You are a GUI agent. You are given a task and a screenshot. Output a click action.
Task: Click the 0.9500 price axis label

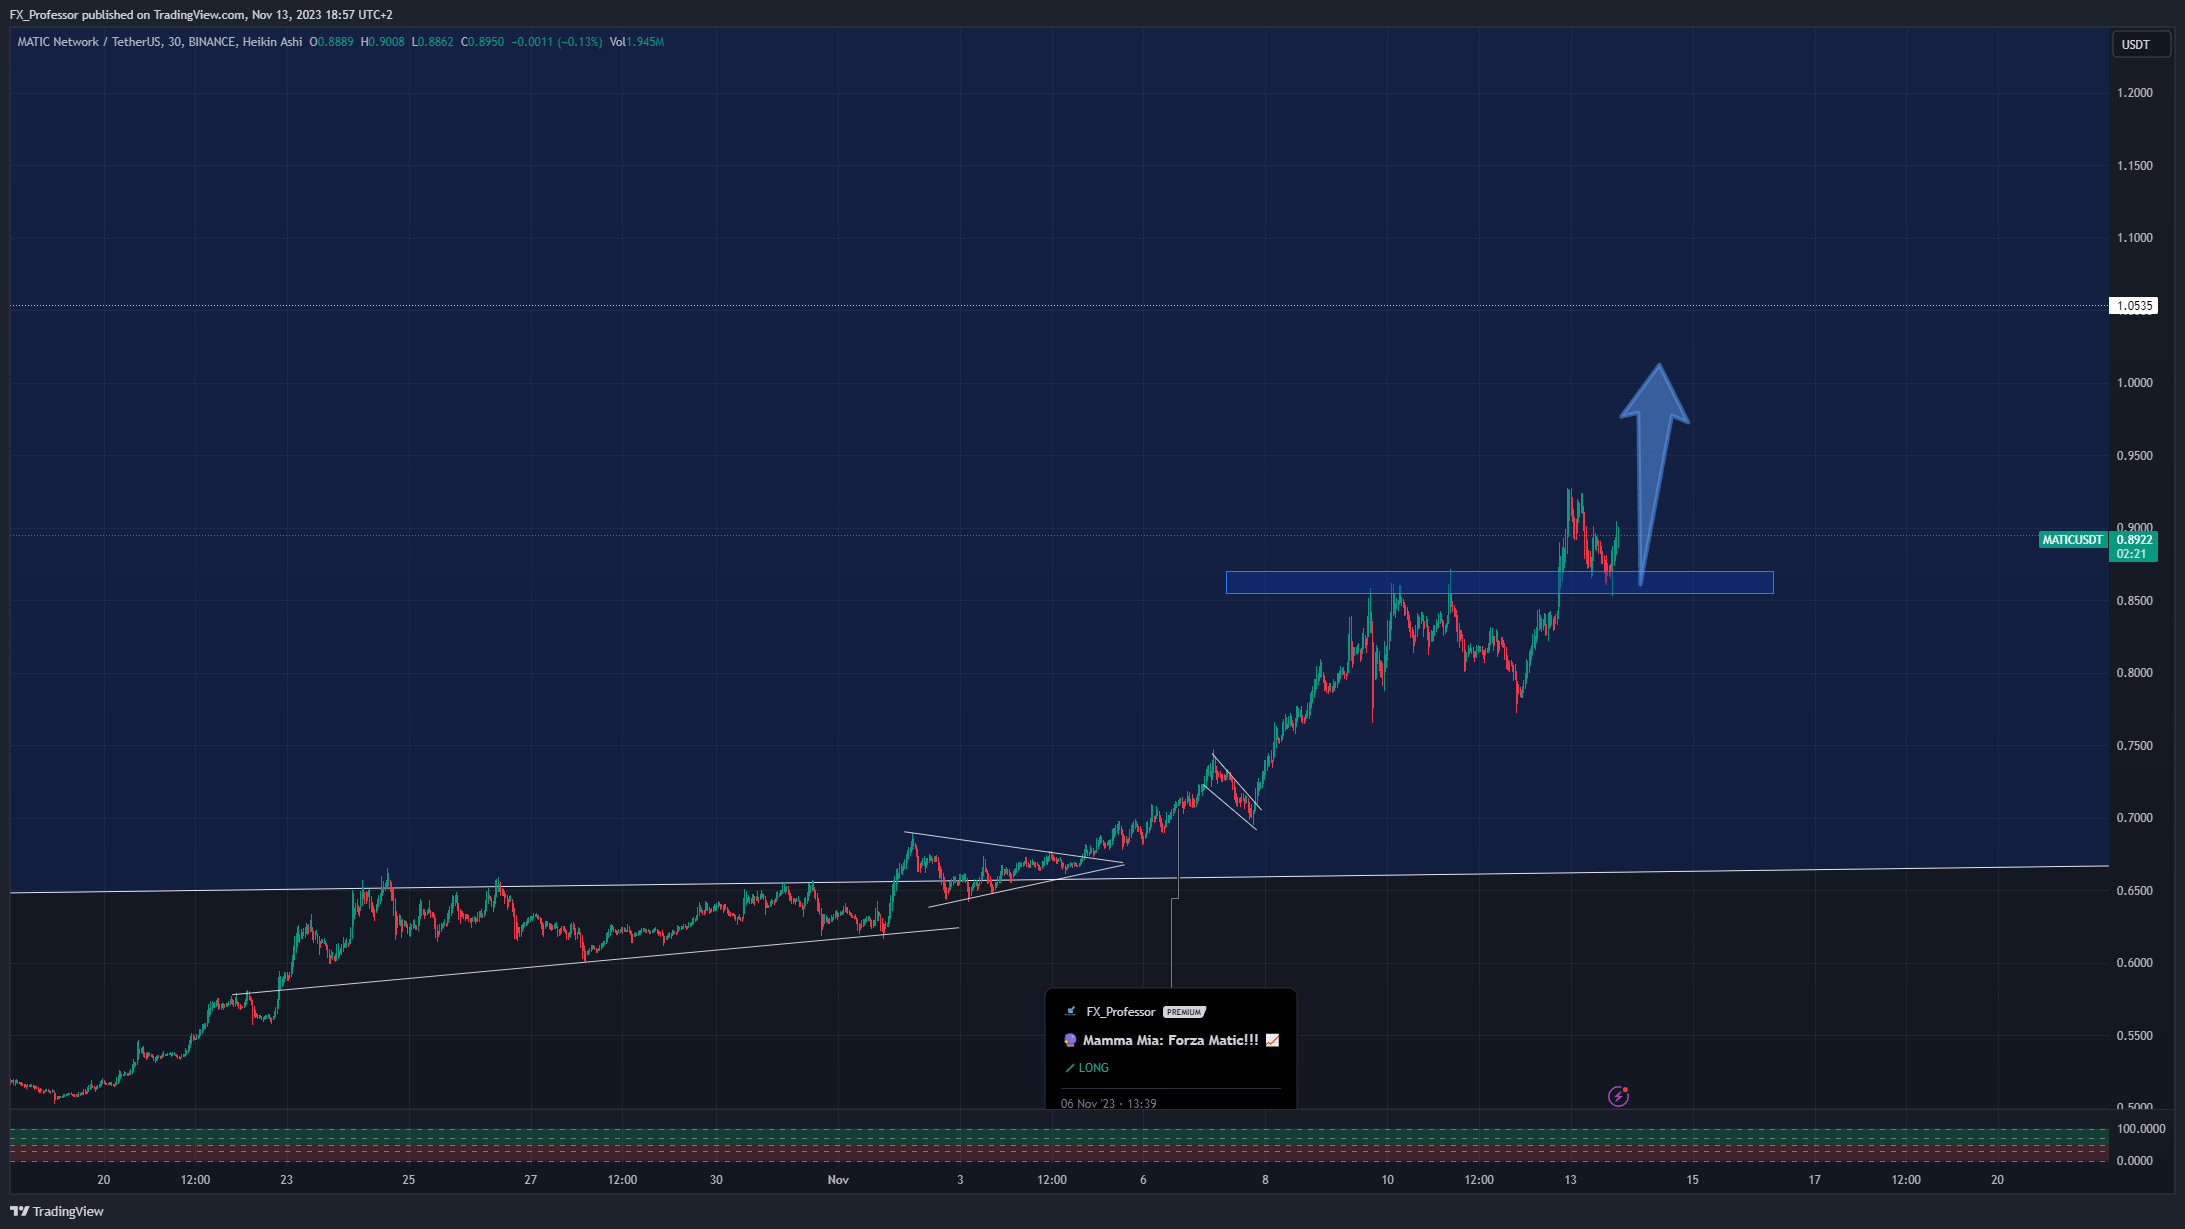click(2135, 456)
